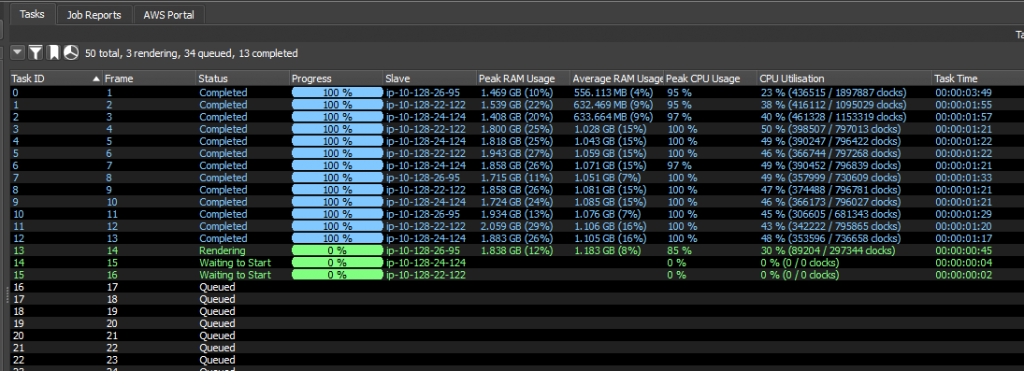
Task: Switch to the Job Reports tab
Action: [x=94, y=15]
